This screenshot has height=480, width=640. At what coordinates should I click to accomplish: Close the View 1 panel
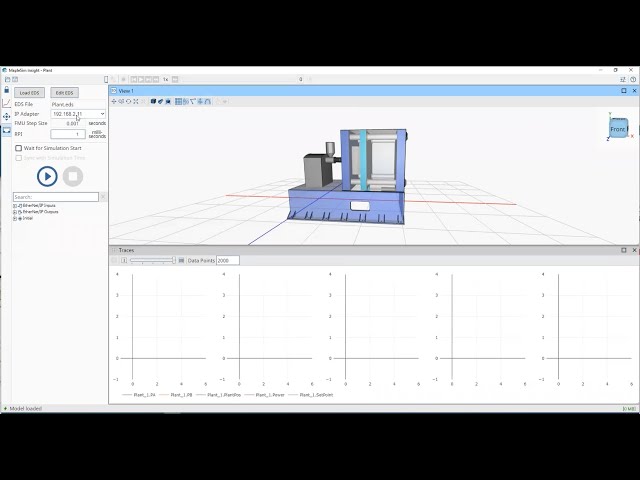pos(634,91)
